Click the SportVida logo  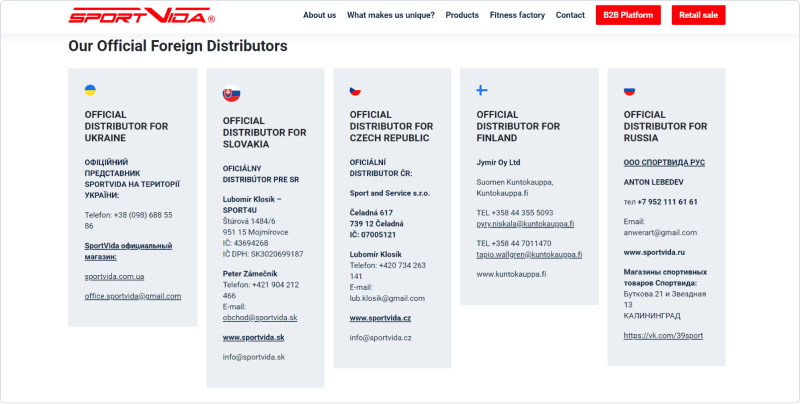tap(141, 15)
